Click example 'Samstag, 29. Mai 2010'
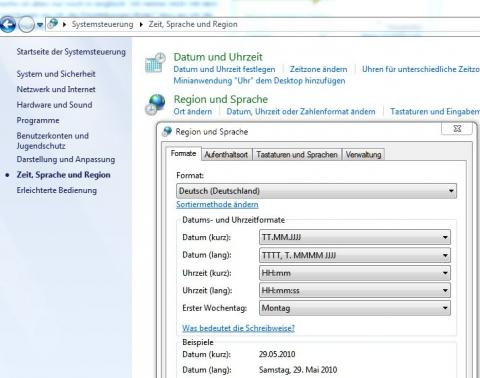The image size is (480, 378). pyautogui.click(x=298, y=370)
